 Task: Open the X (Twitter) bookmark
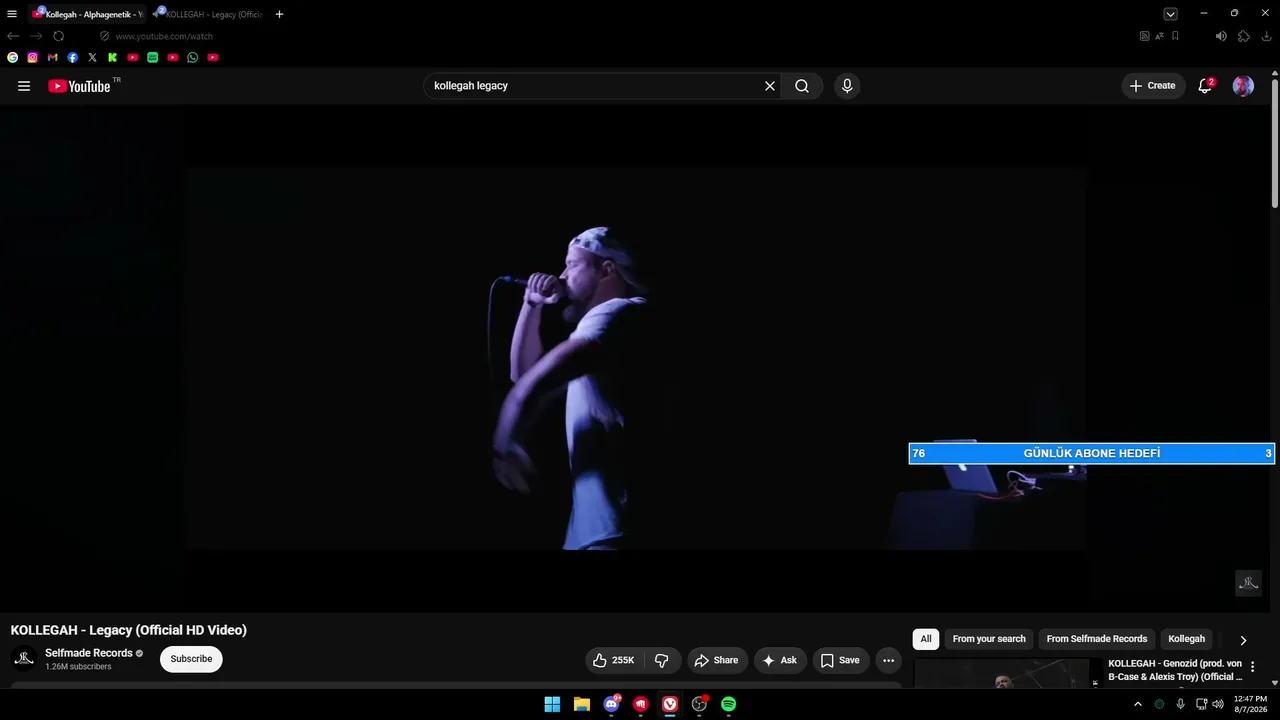93,58
